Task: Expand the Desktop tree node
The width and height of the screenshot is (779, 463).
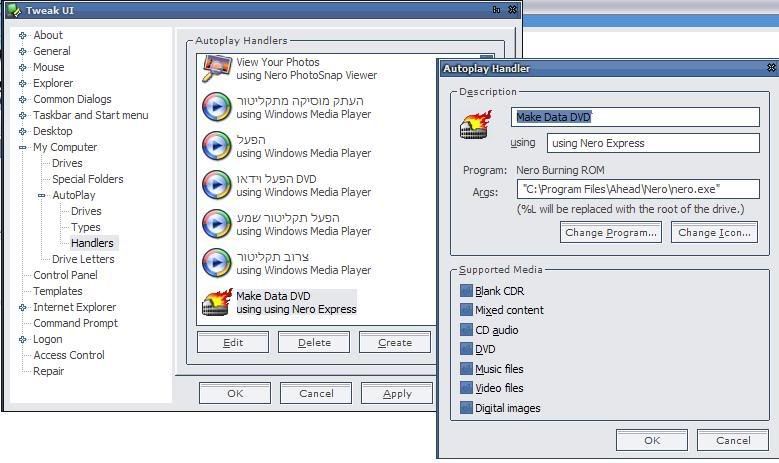Action: (x=22, y=131)
